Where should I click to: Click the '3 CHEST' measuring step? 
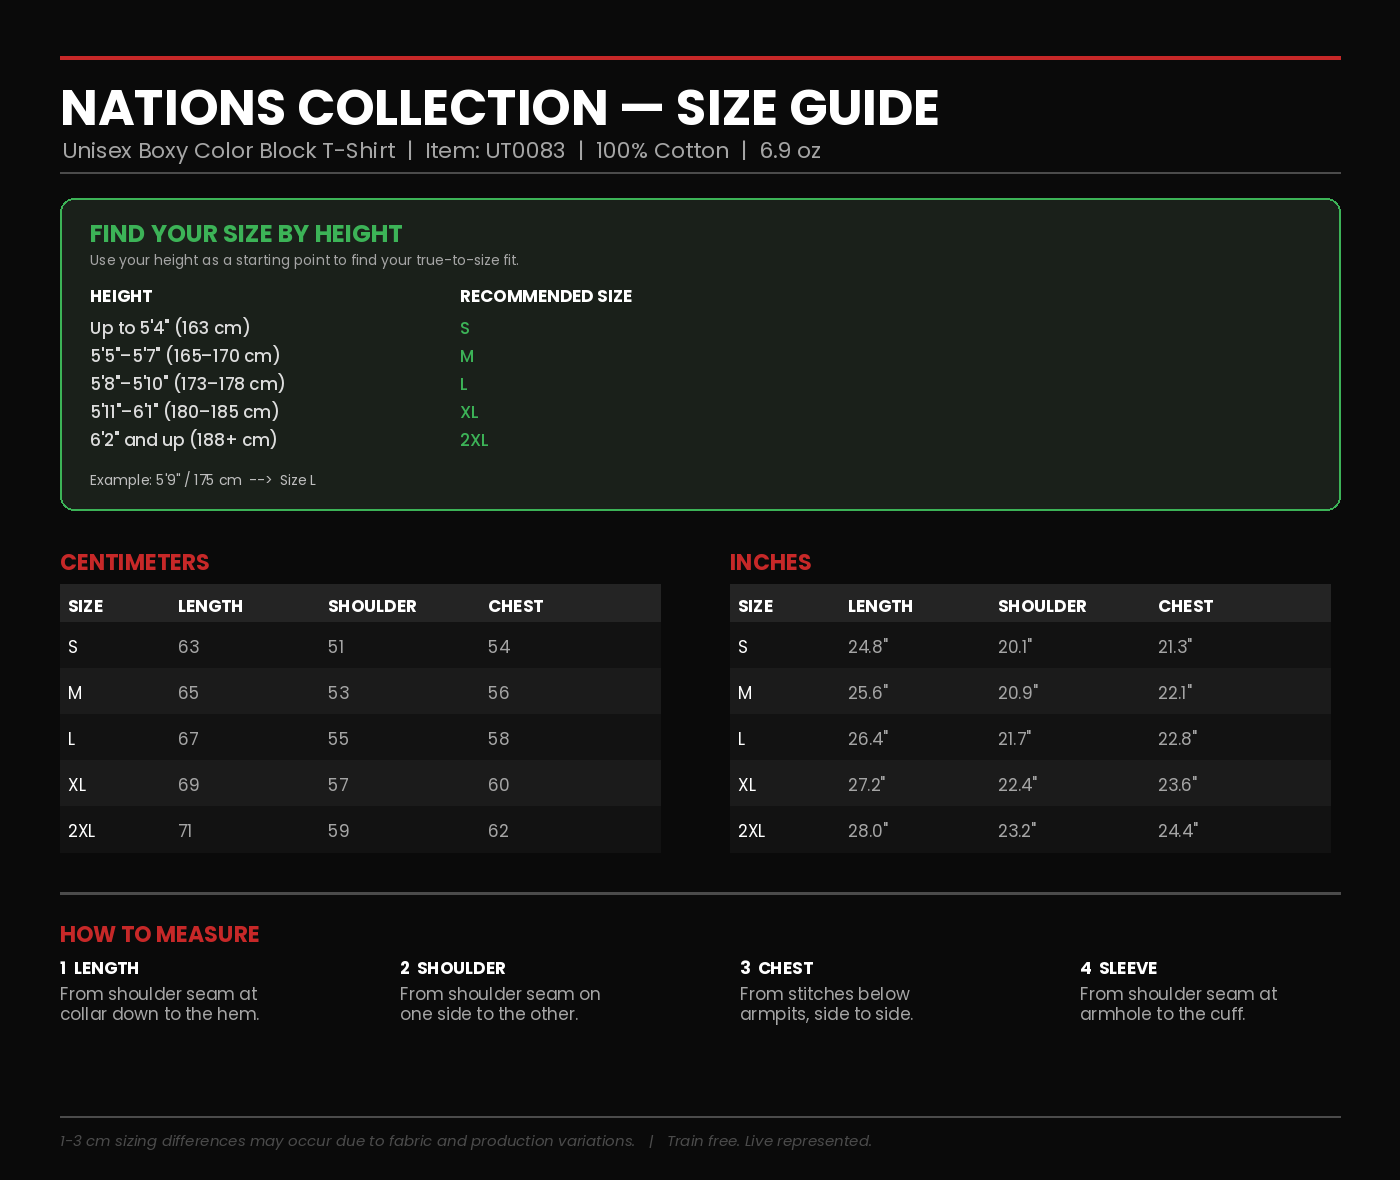point(777,968)
